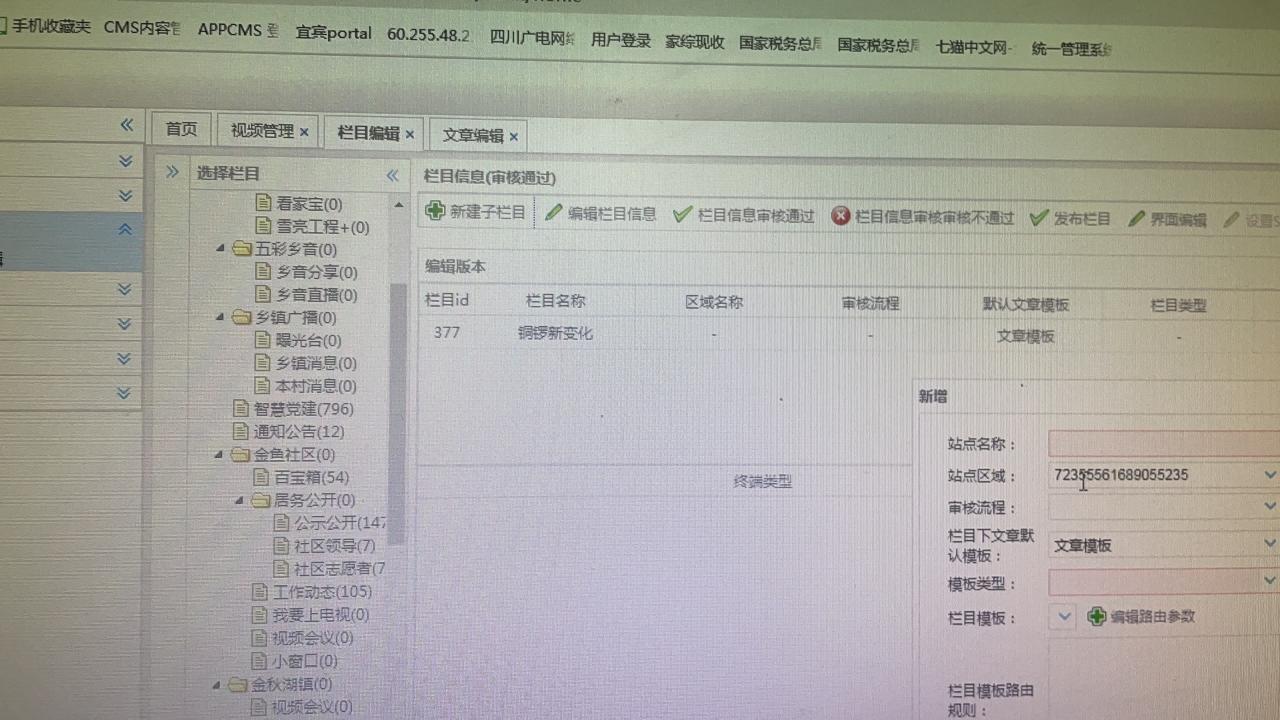Switch to the 文章编辑 tab

(x=473, y=136)
